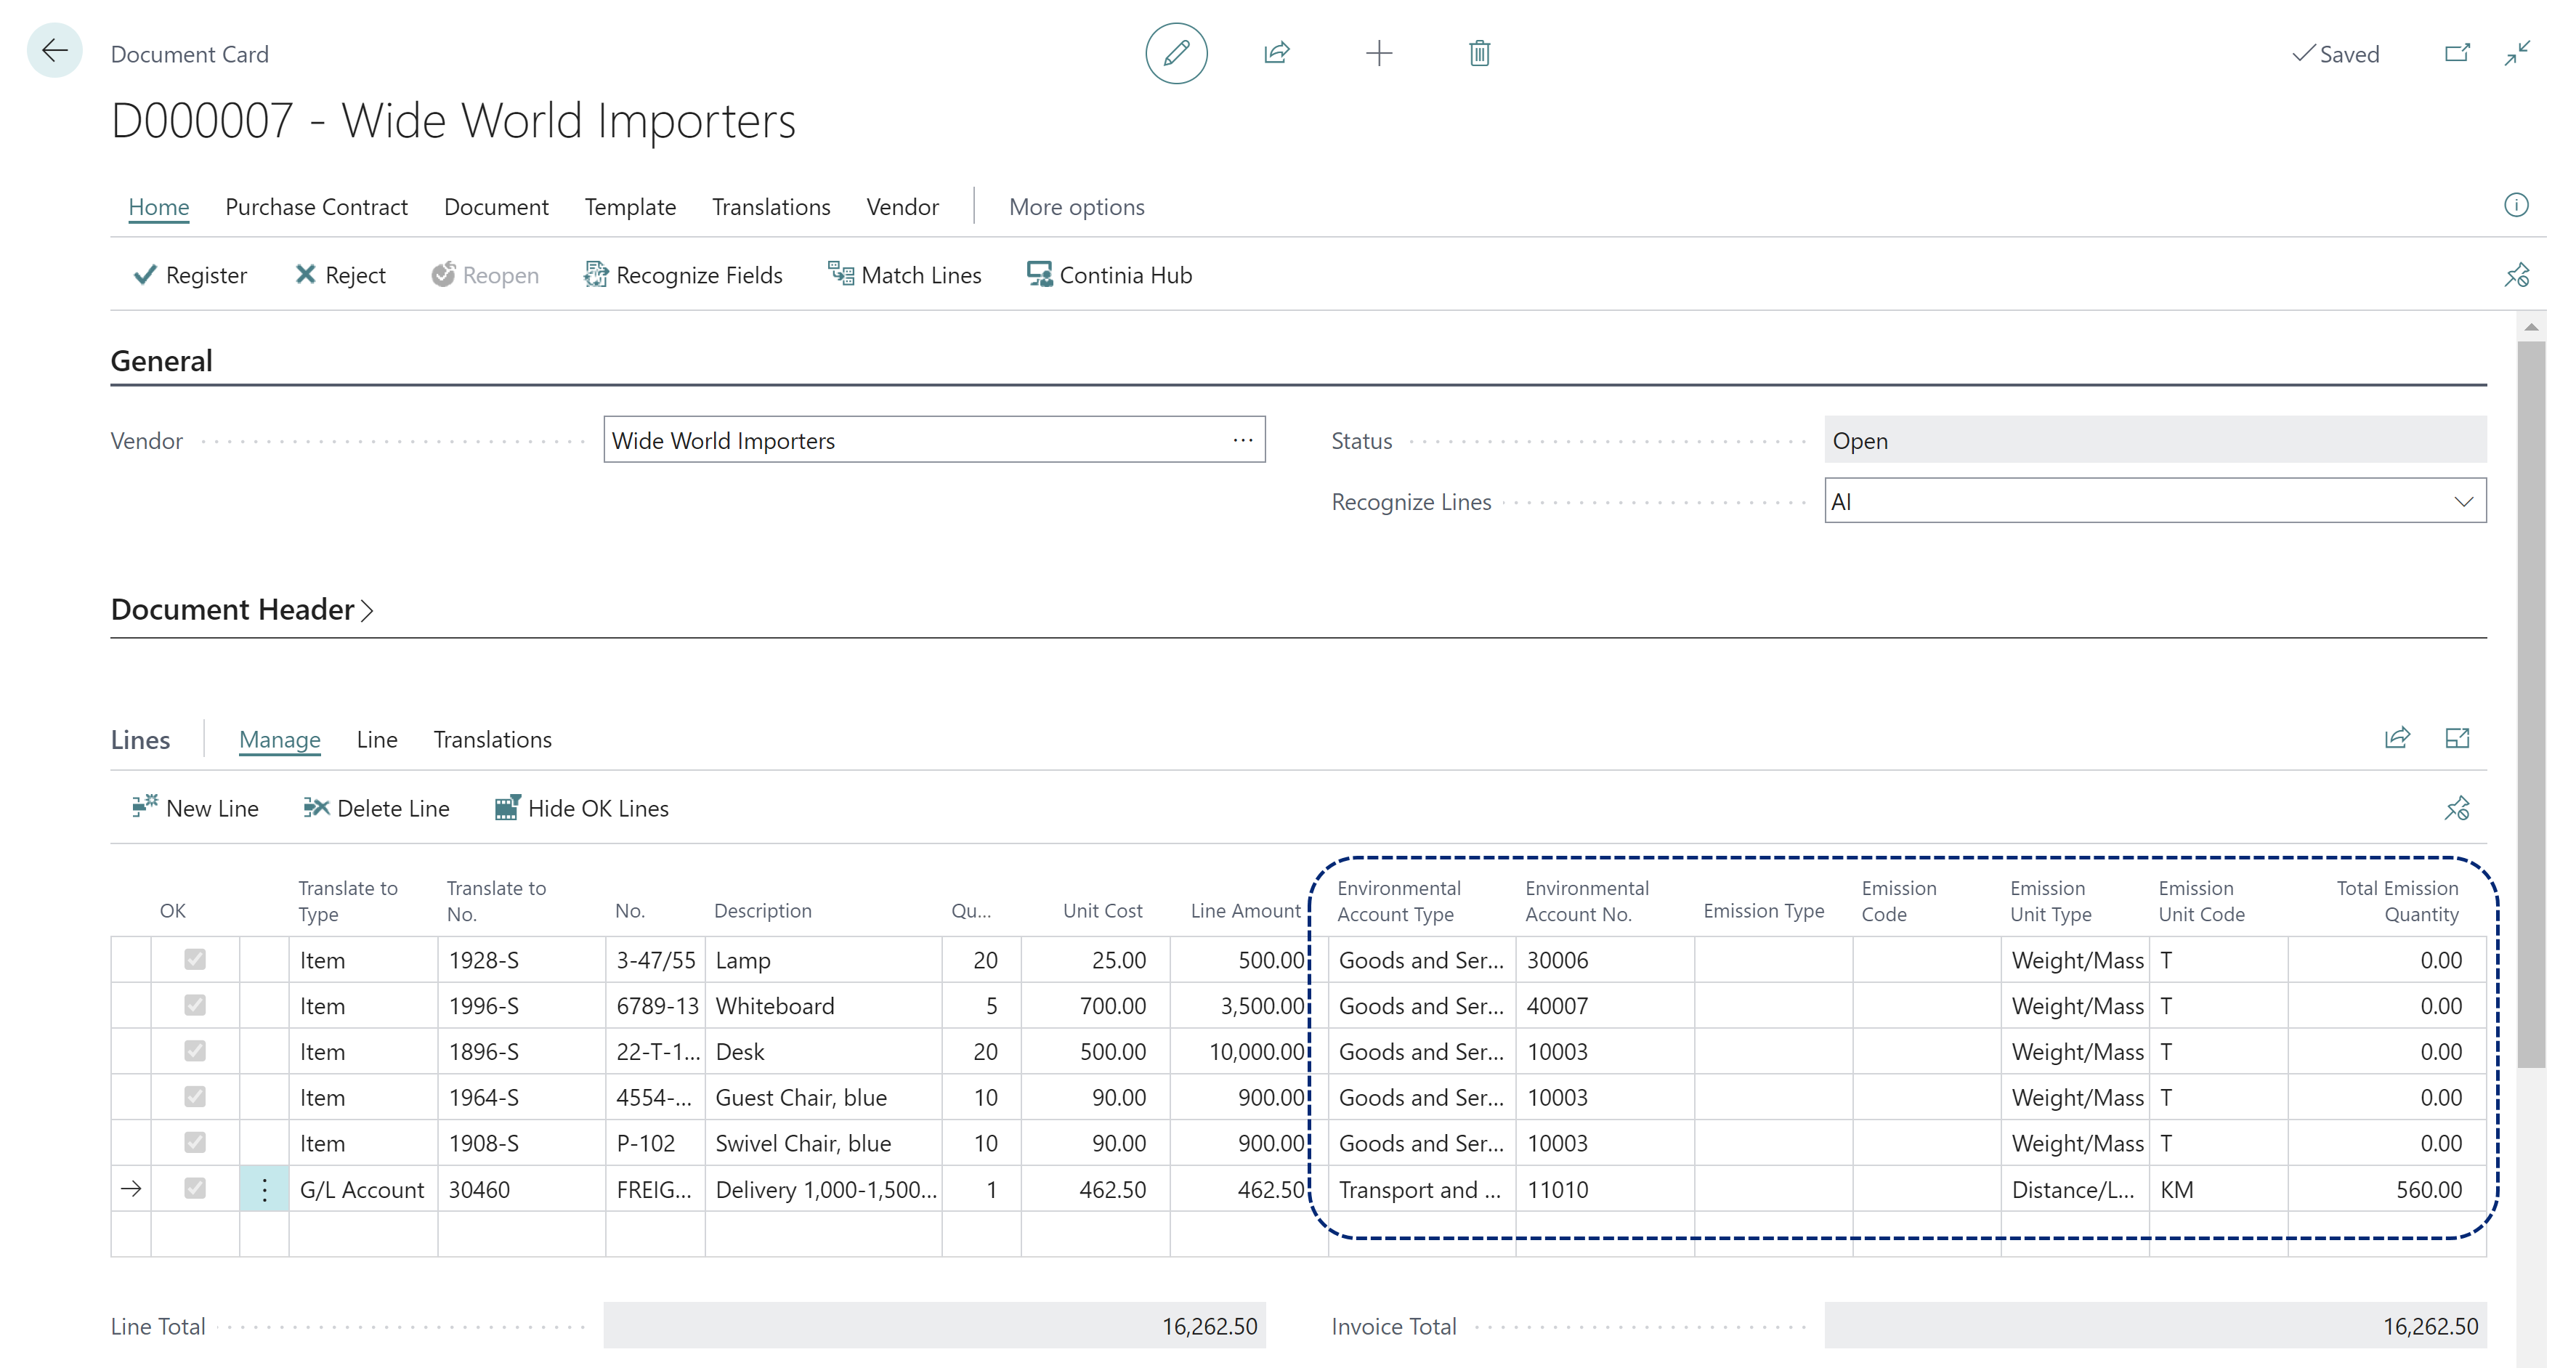Screen dimensions: 2576x1368
Task: Click the Emission Unit Code KM cell
Action: 2218,1189
